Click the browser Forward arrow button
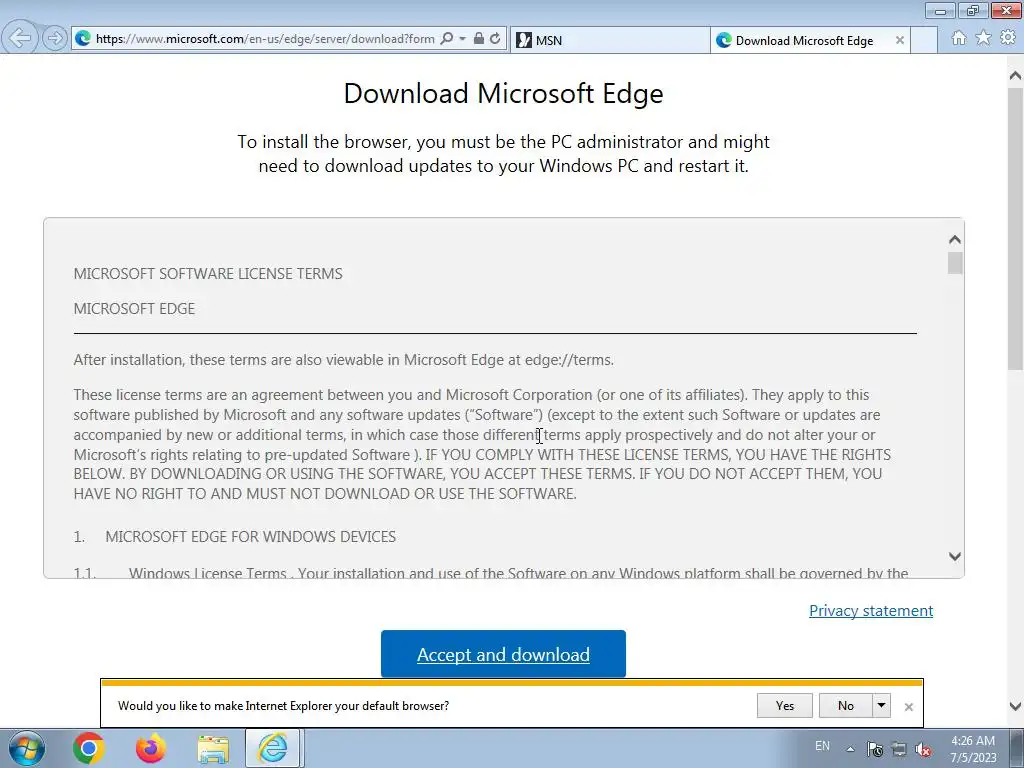1024x768 pixels. [x=55, y=39]
